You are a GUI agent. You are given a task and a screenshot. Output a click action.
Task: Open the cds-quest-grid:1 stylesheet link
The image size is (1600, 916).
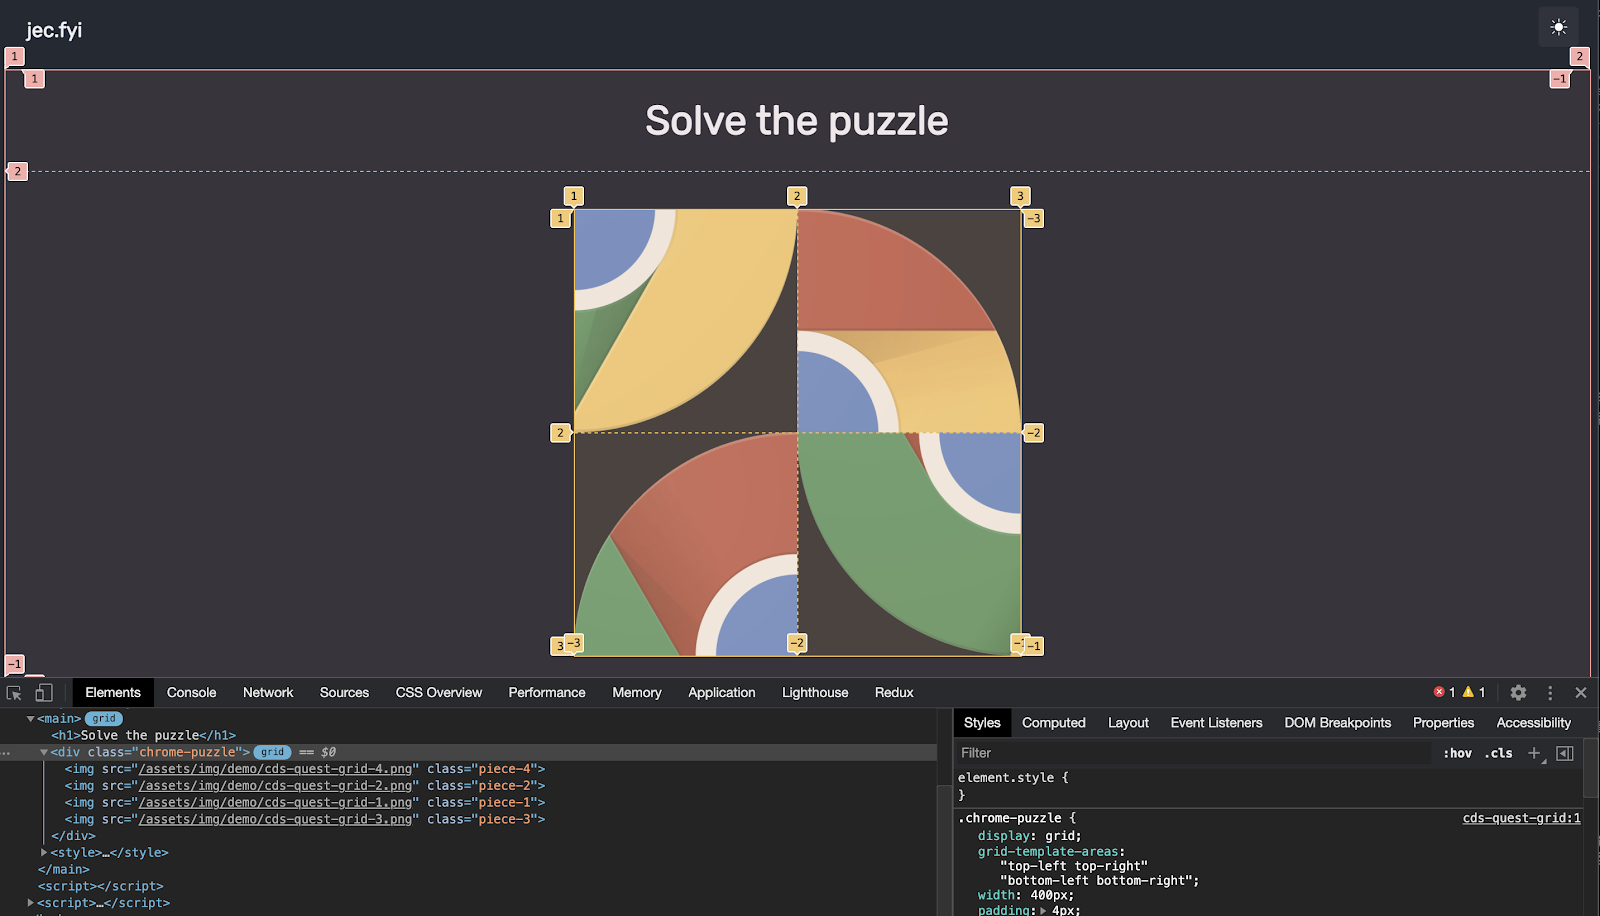point(1521,818)
